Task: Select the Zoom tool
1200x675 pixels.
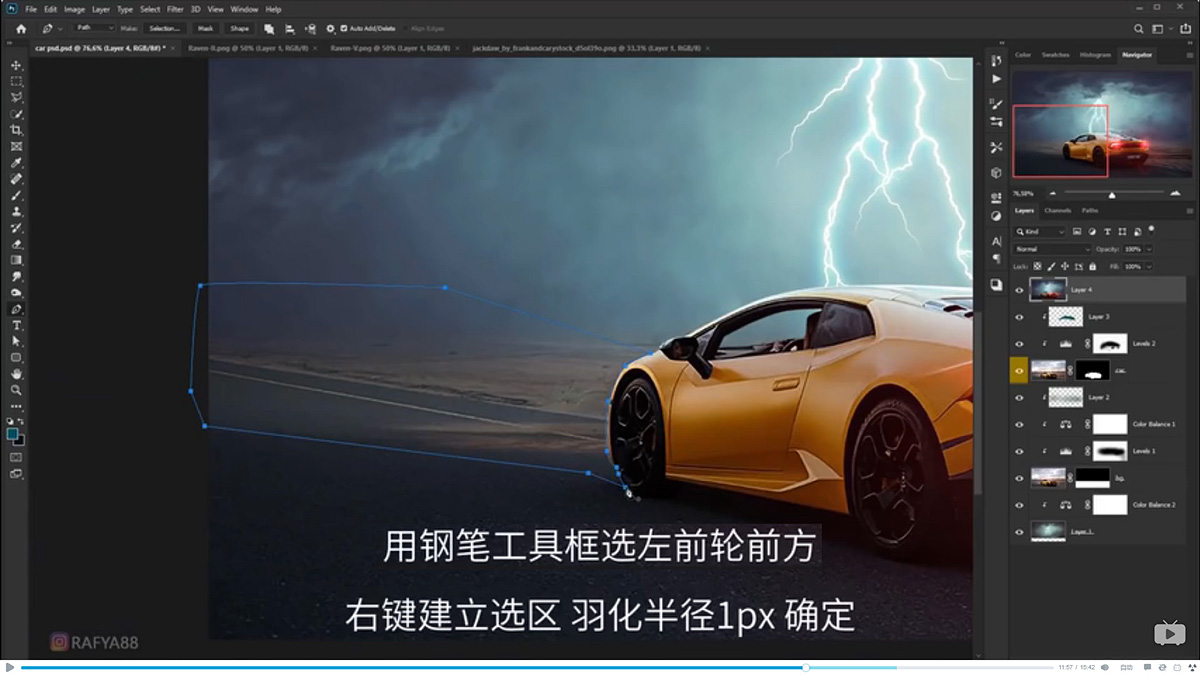Action: [15, 392]
